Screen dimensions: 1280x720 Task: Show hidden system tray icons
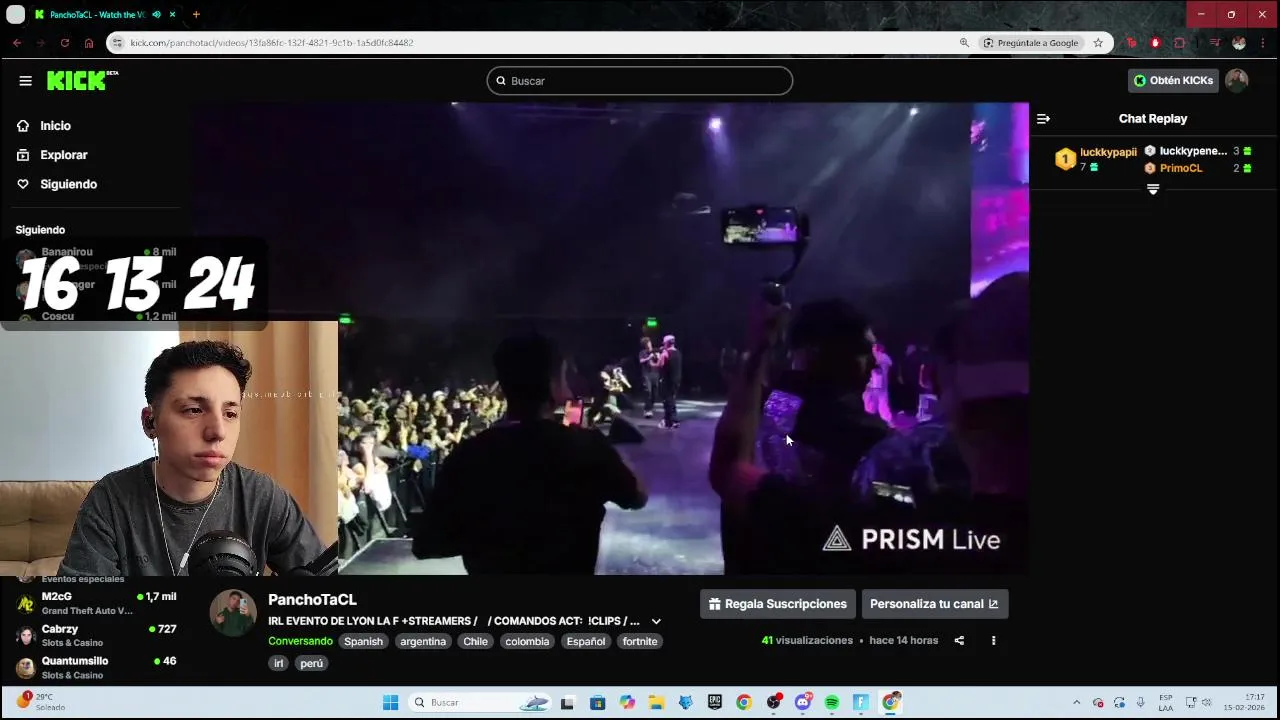pyautogui.click(x=1076, y=703)
